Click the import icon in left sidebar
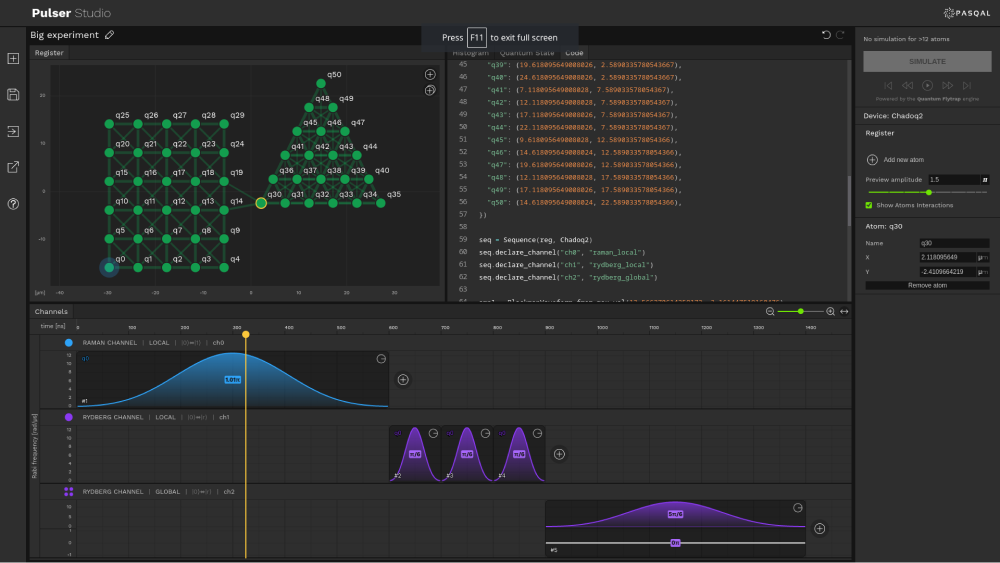The height and width of the screenshot is (563, 1000). coord(13,131)
